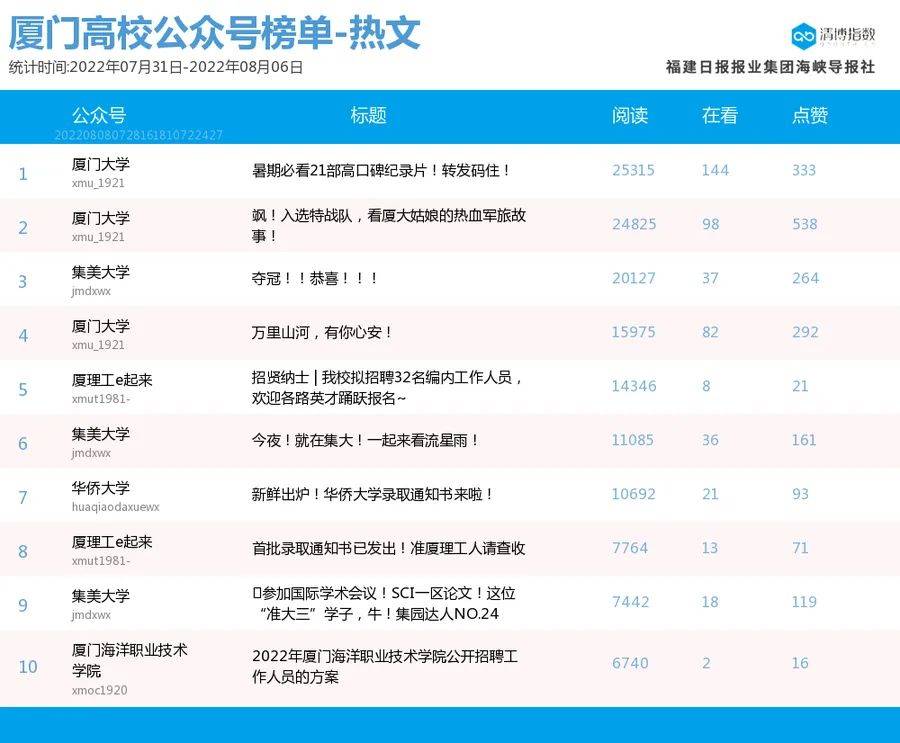Click the 在看 value 98 in rank 2
The width and height of the screenshot is (900, 743).
coord(711,225)
